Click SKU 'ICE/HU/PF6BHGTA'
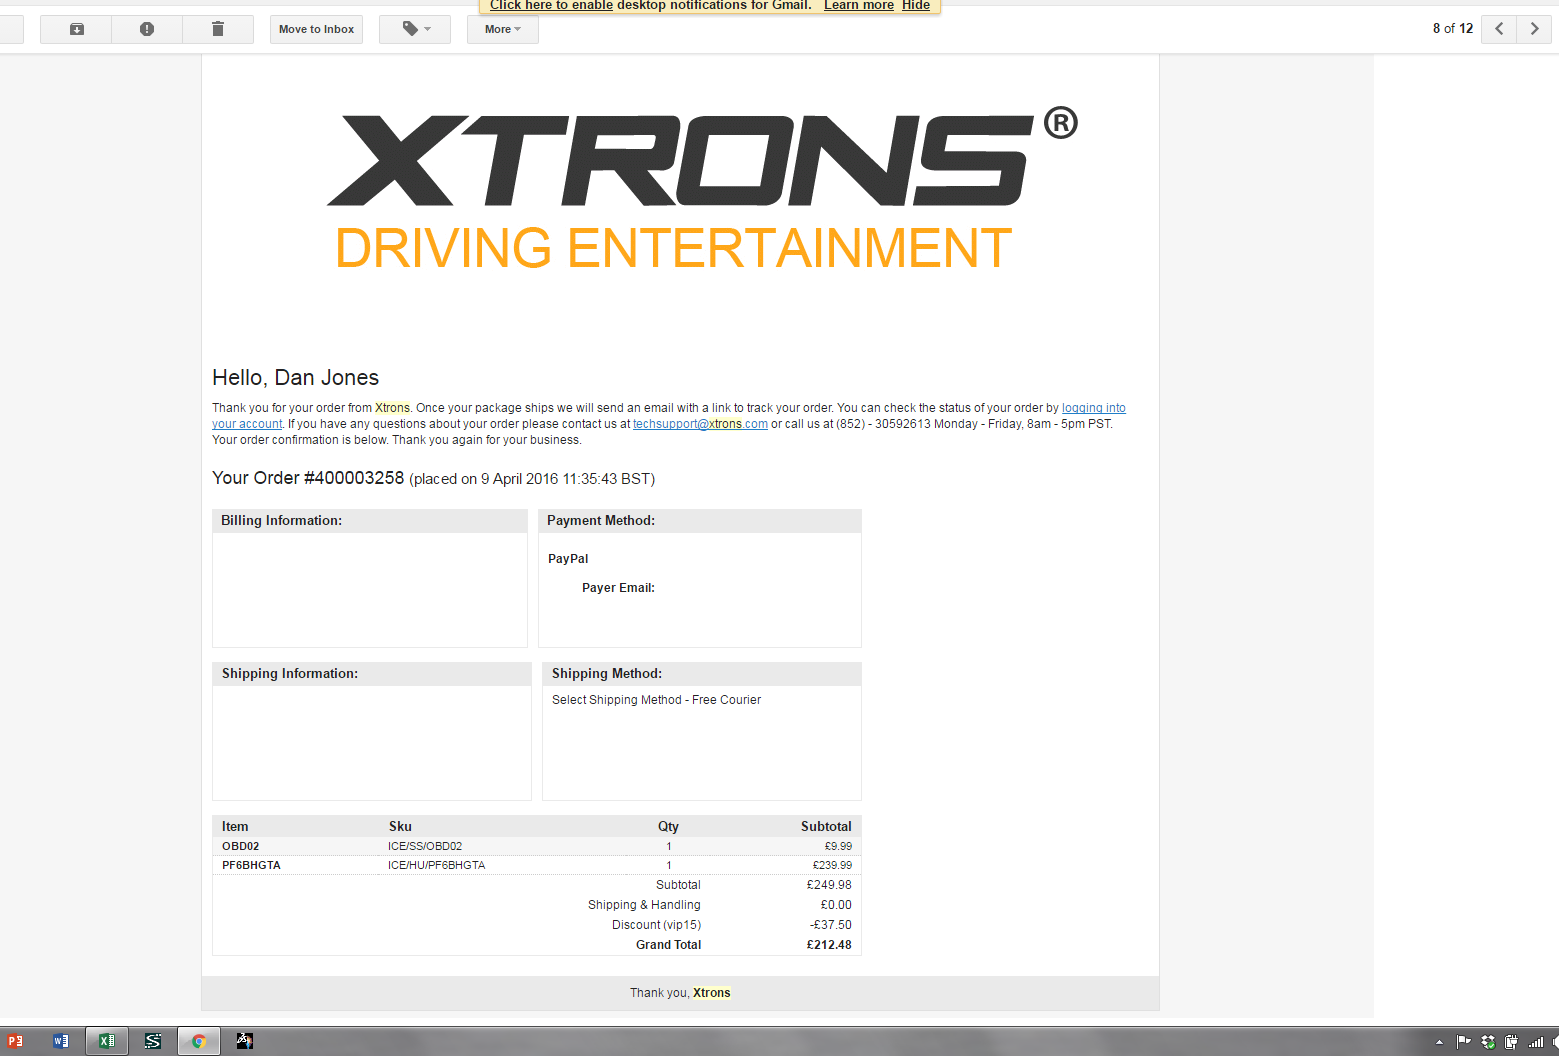Viewport: 1559px width, 1056px height. (437, 865)
